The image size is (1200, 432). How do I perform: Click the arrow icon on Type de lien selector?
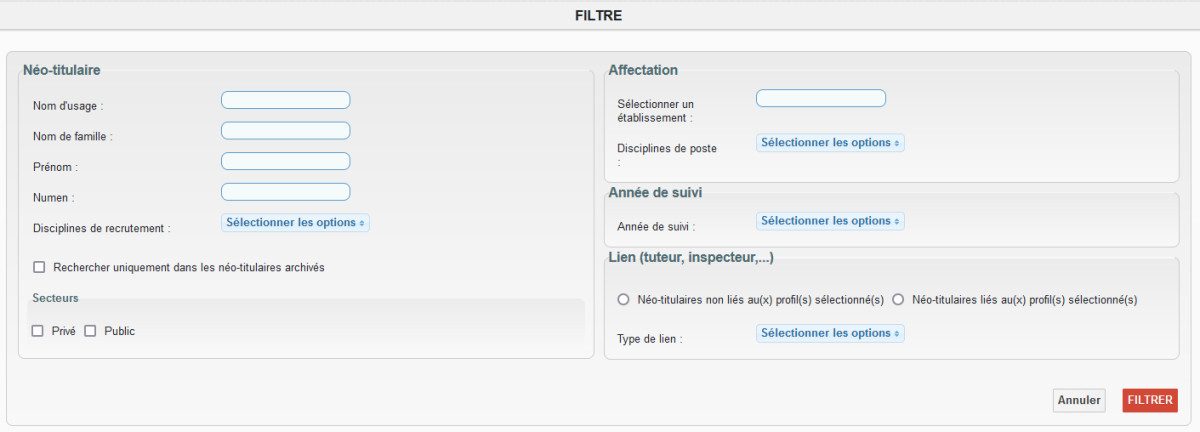tap(897, 333)
